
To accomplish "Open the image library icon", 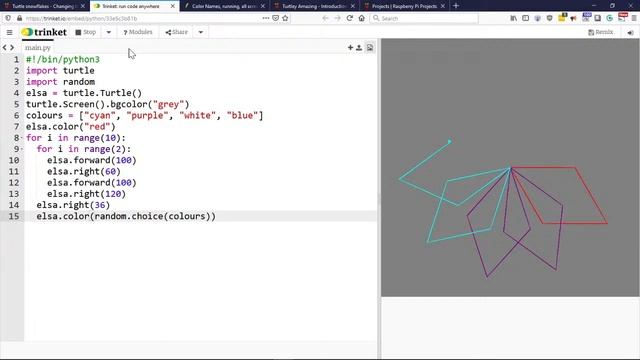I will coord(370,48).
